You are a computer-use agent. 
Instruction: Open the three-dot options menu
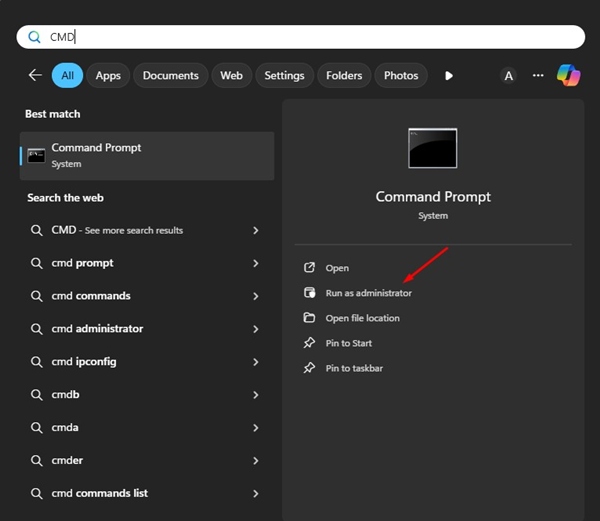(x=538, y=75)
